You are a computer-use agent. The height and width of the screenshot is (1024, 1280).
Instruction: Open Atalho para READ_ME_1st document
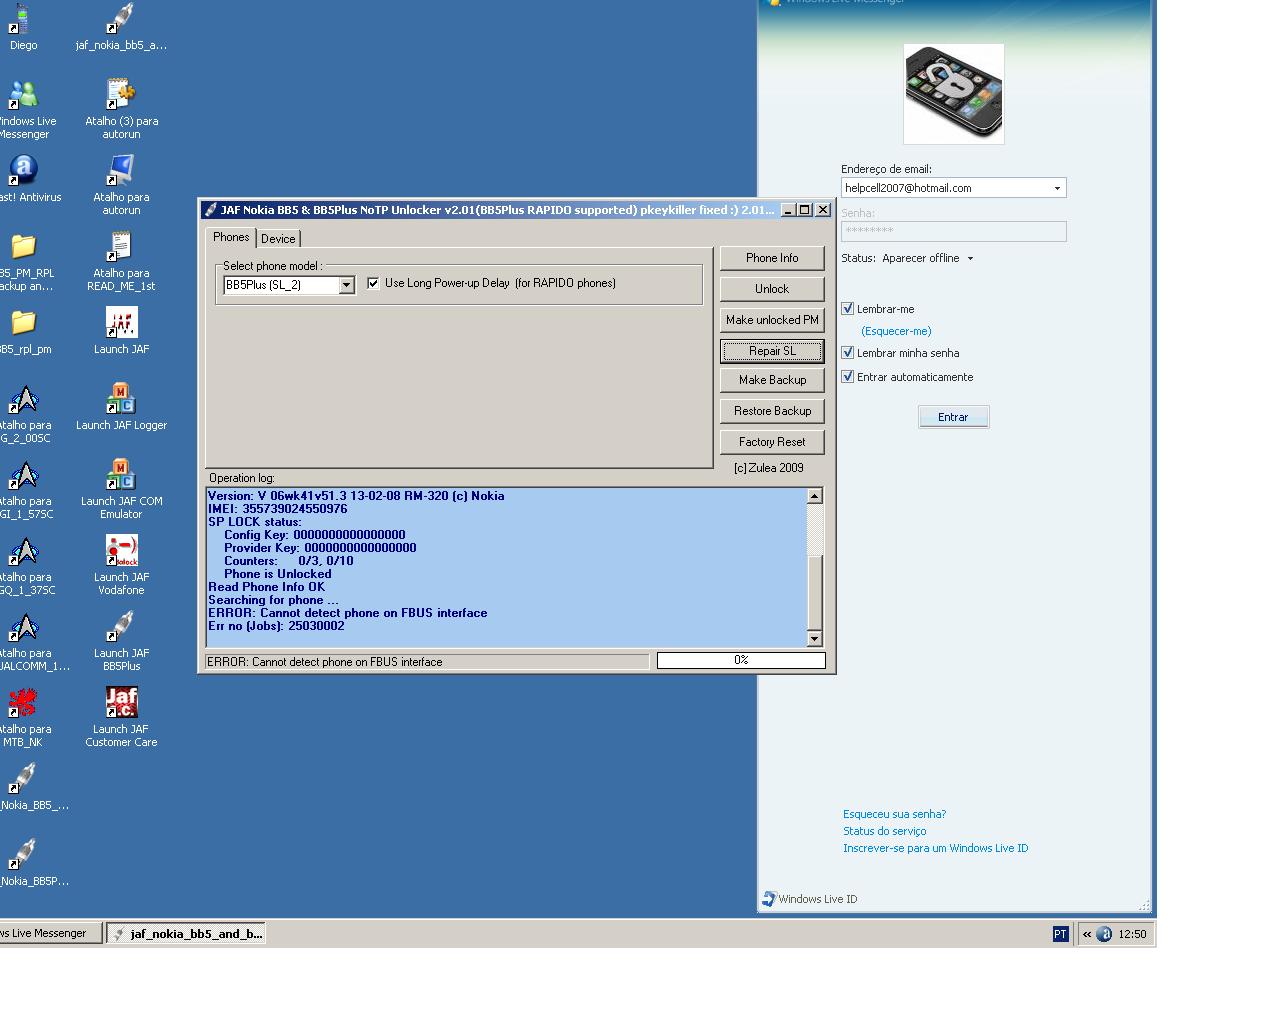(x=121, y=262)
